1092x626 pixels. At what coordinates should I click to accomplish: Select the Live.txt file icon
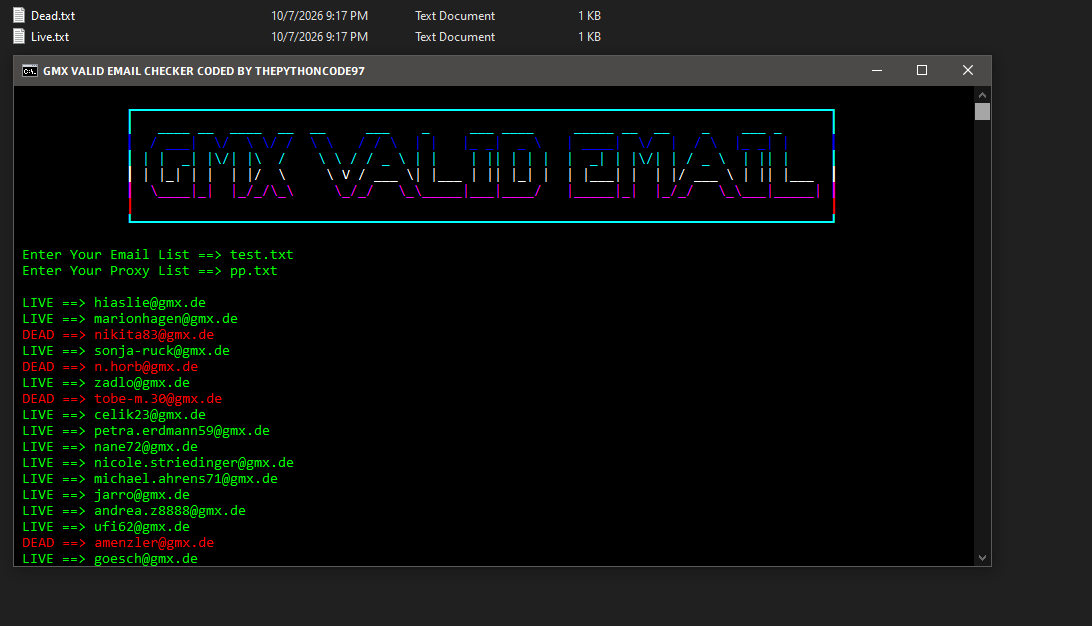(20, 36)
